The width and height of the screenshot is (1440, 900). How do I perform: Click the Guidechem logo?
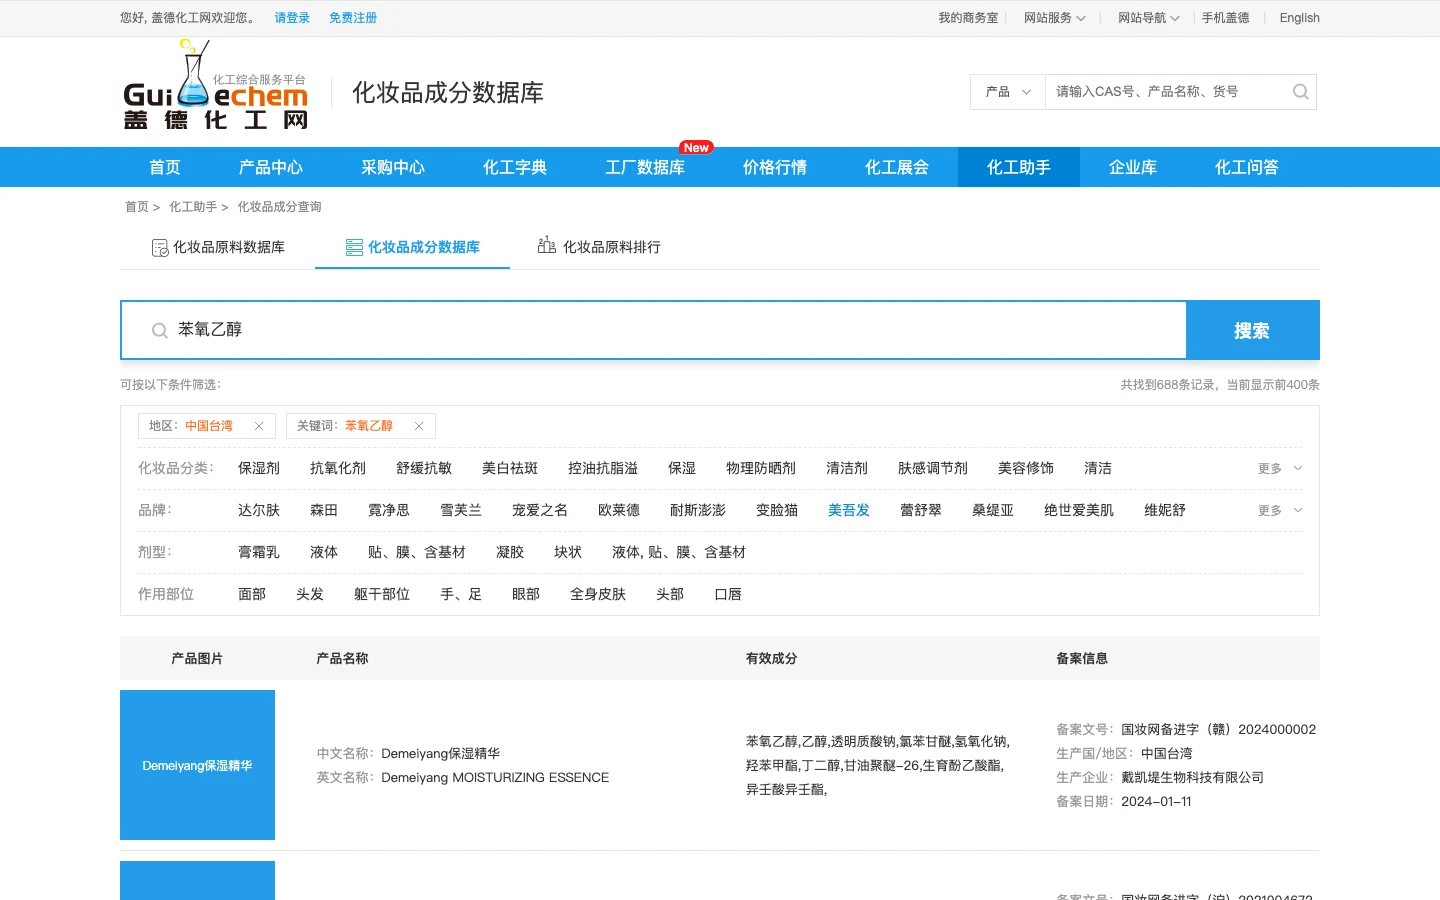pyautogui.click(x=215, y=86)
